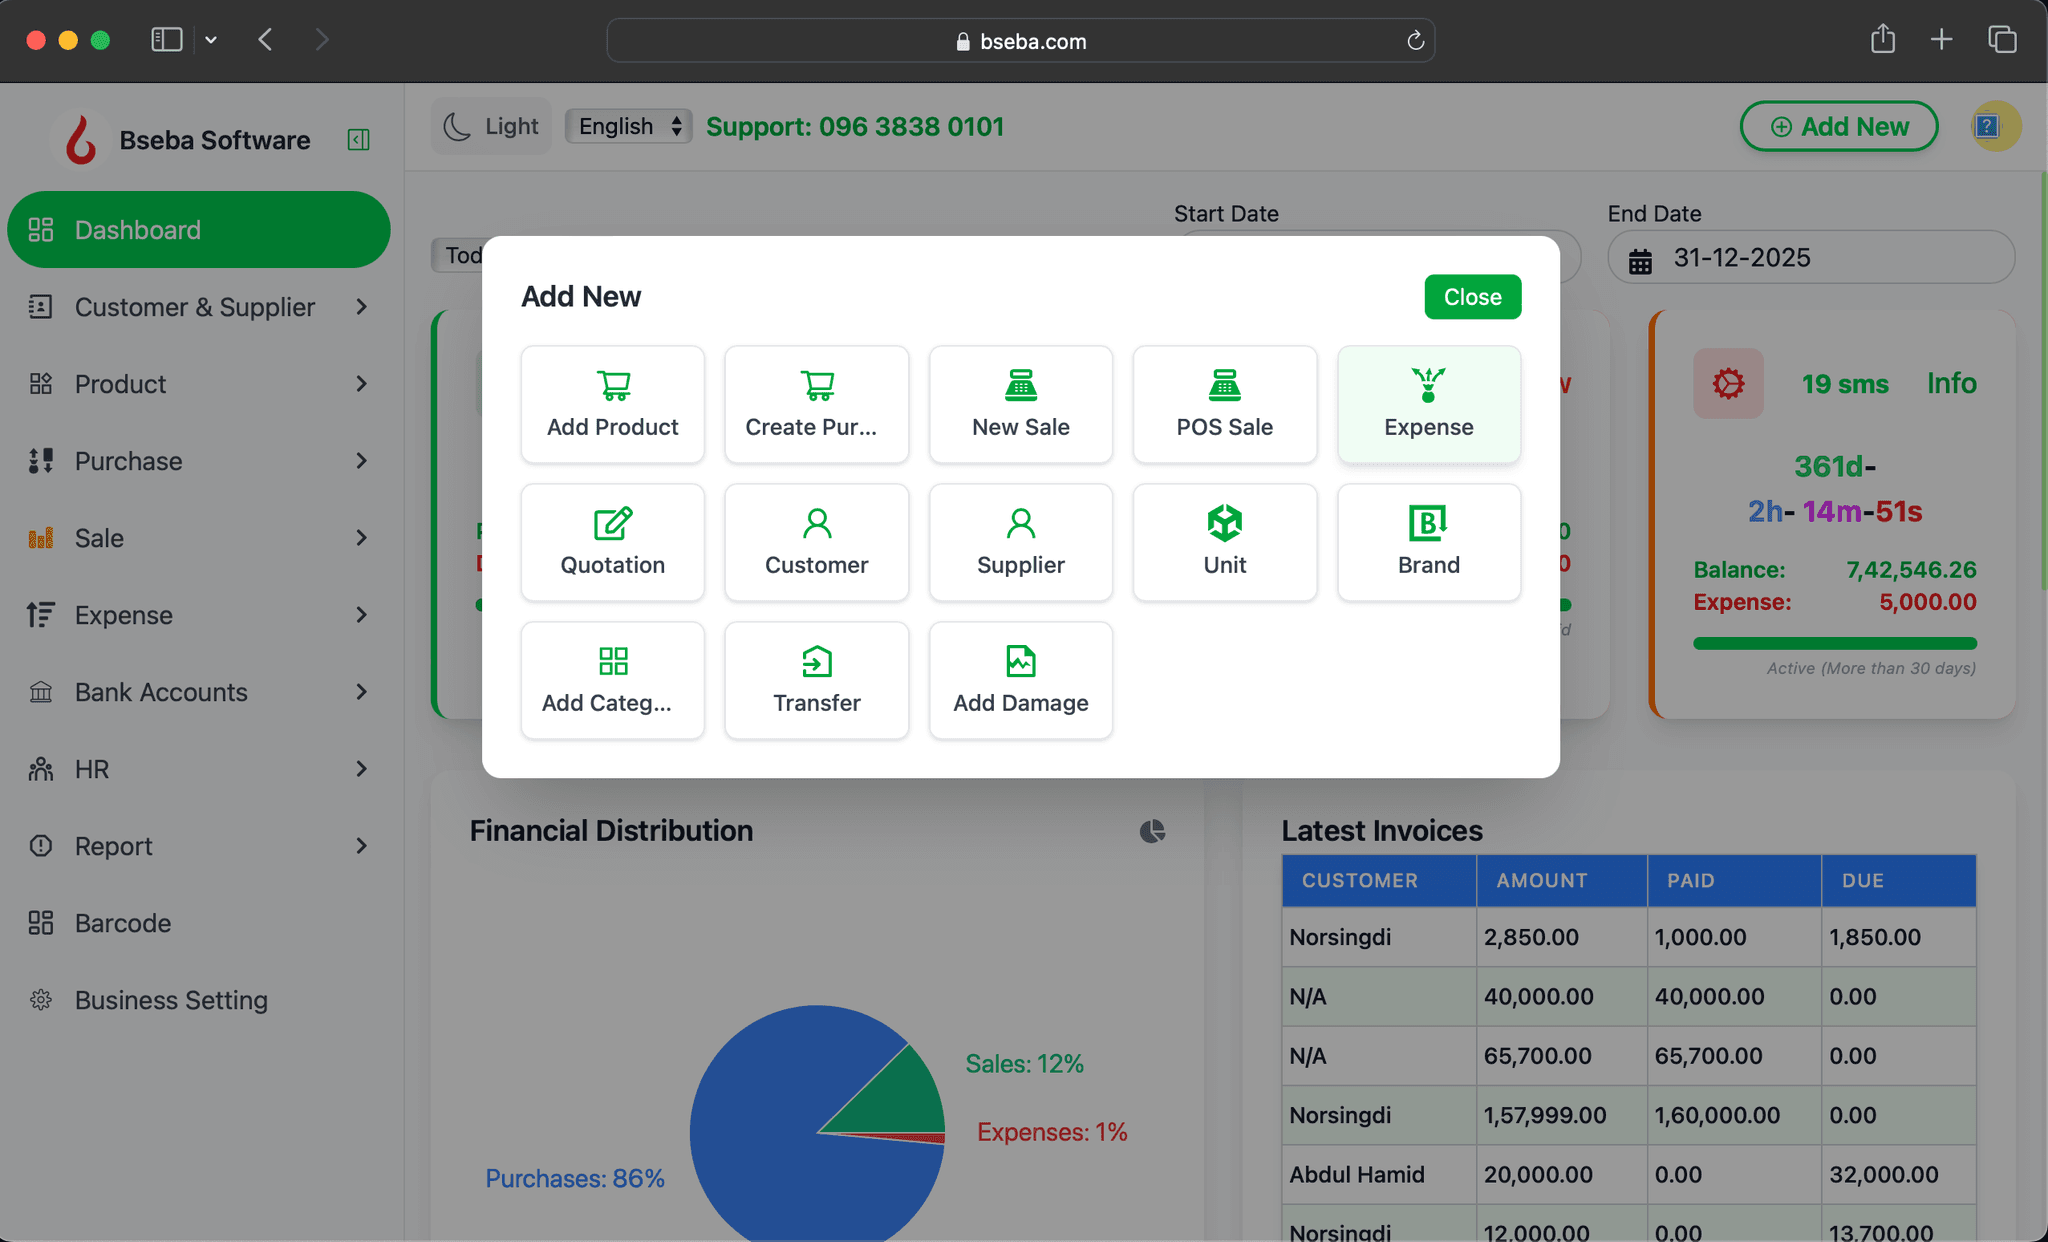Click the Transfer icon tile
This screenshot has height=1242, width=2048.
pos(816,680)
